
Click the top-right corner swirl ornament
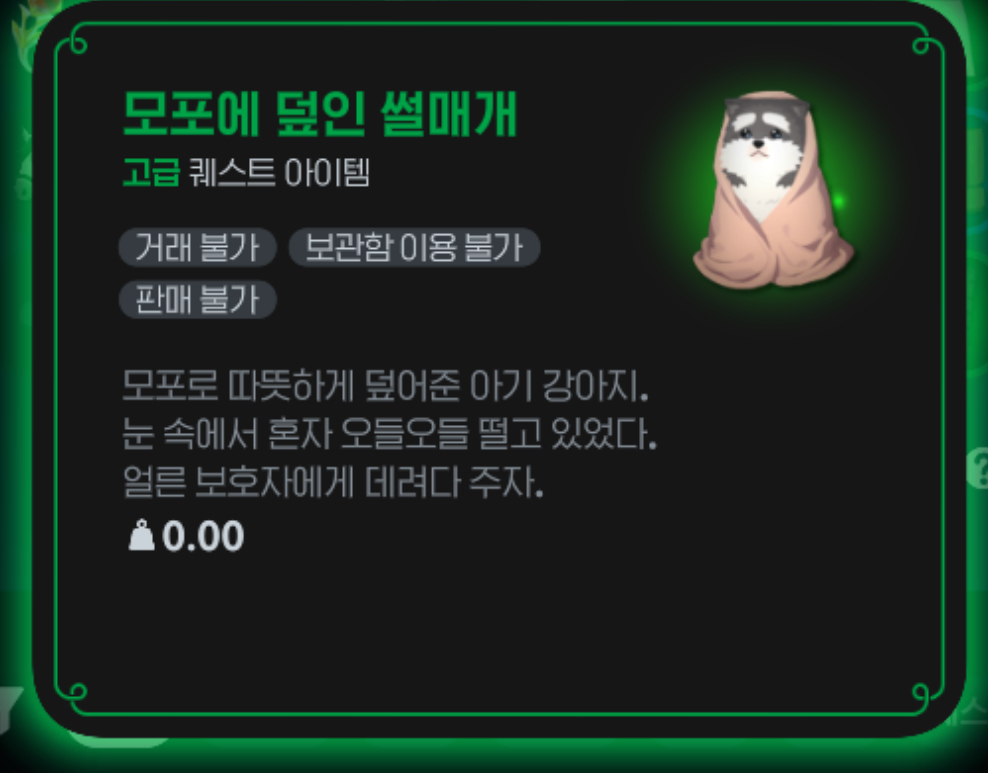tap(923, 43)
